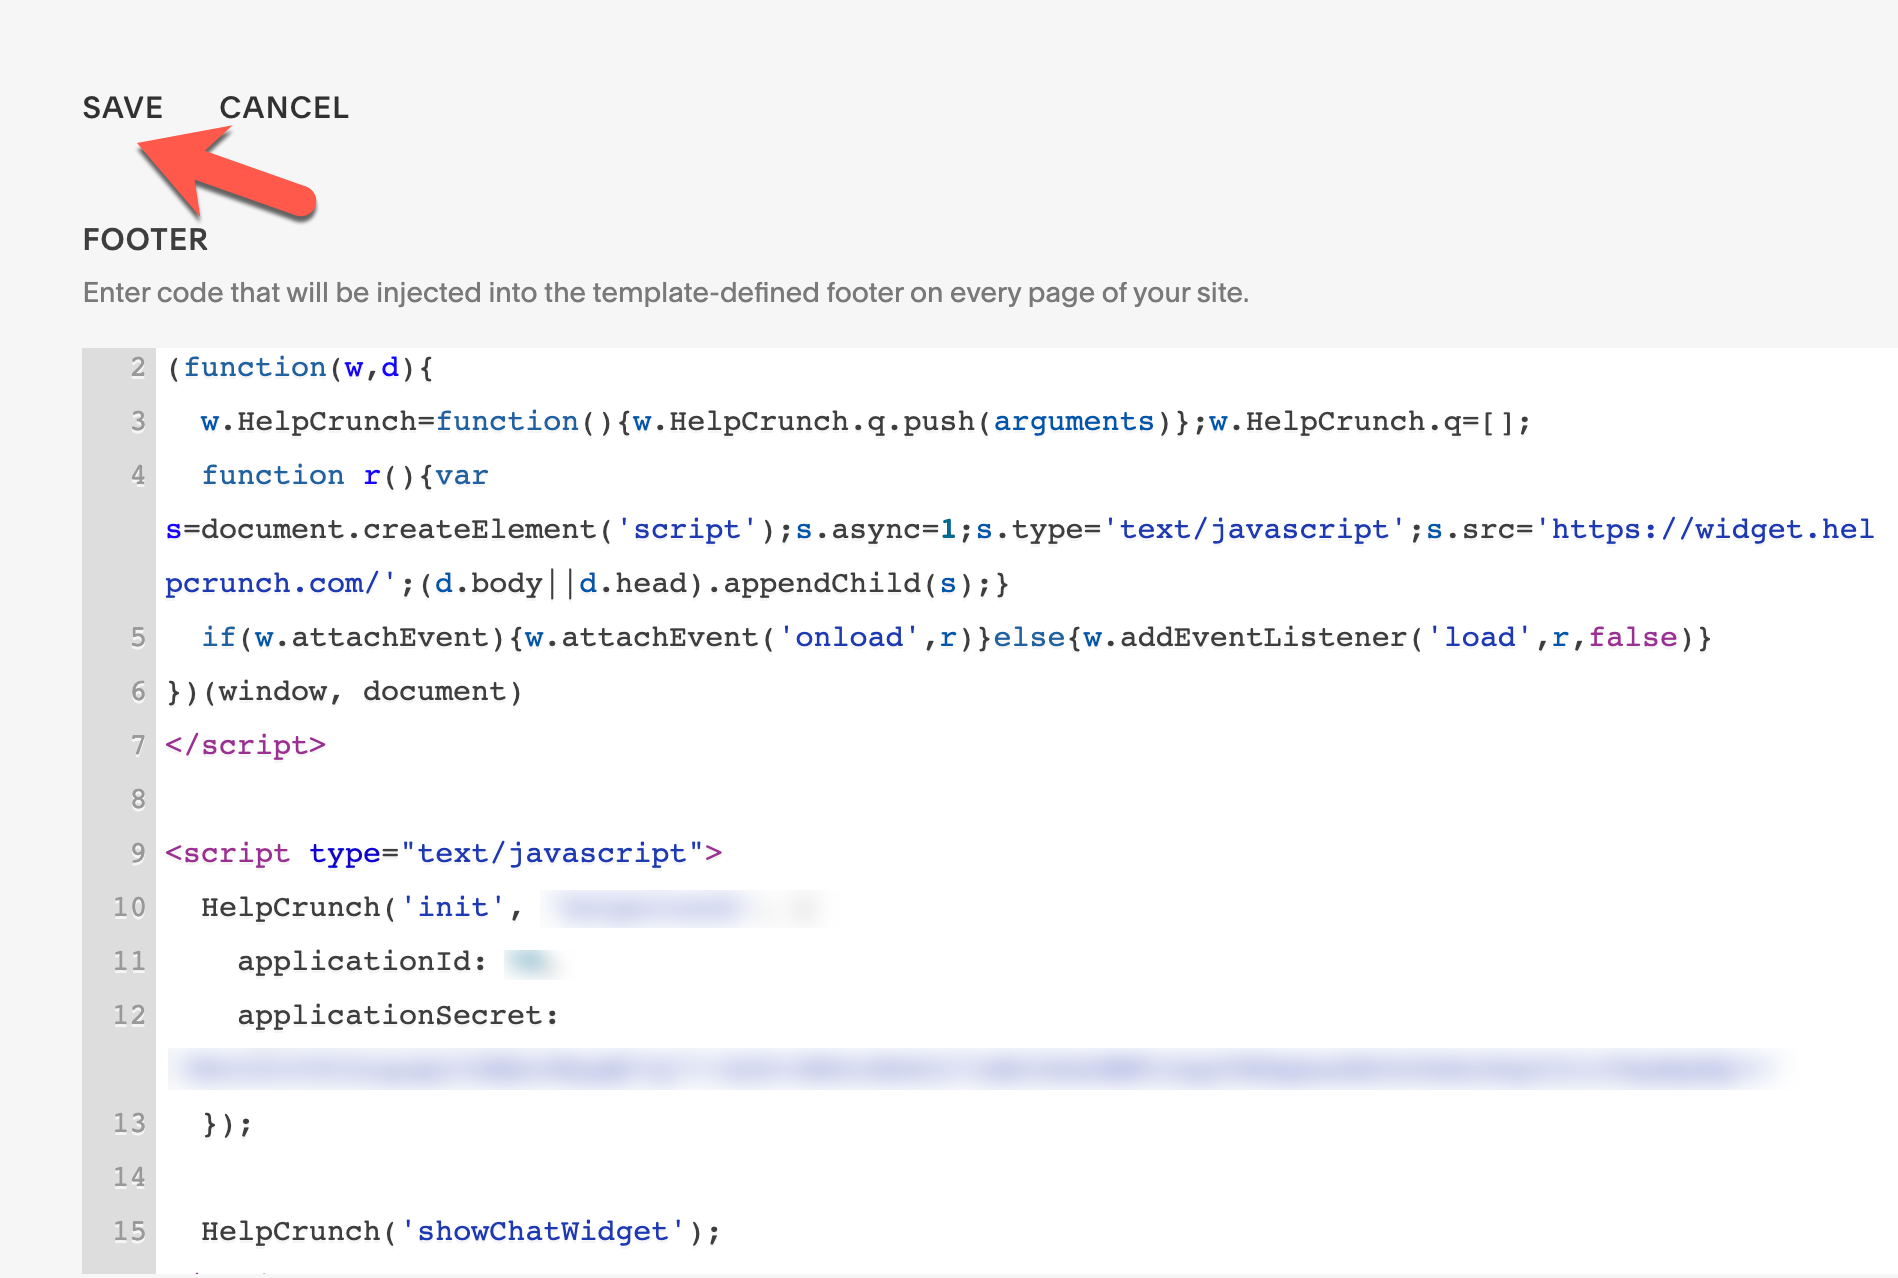This screenshot has height=1278, width=1898.
Task: Select the FOOTER section heading
Action: (145, 240)
